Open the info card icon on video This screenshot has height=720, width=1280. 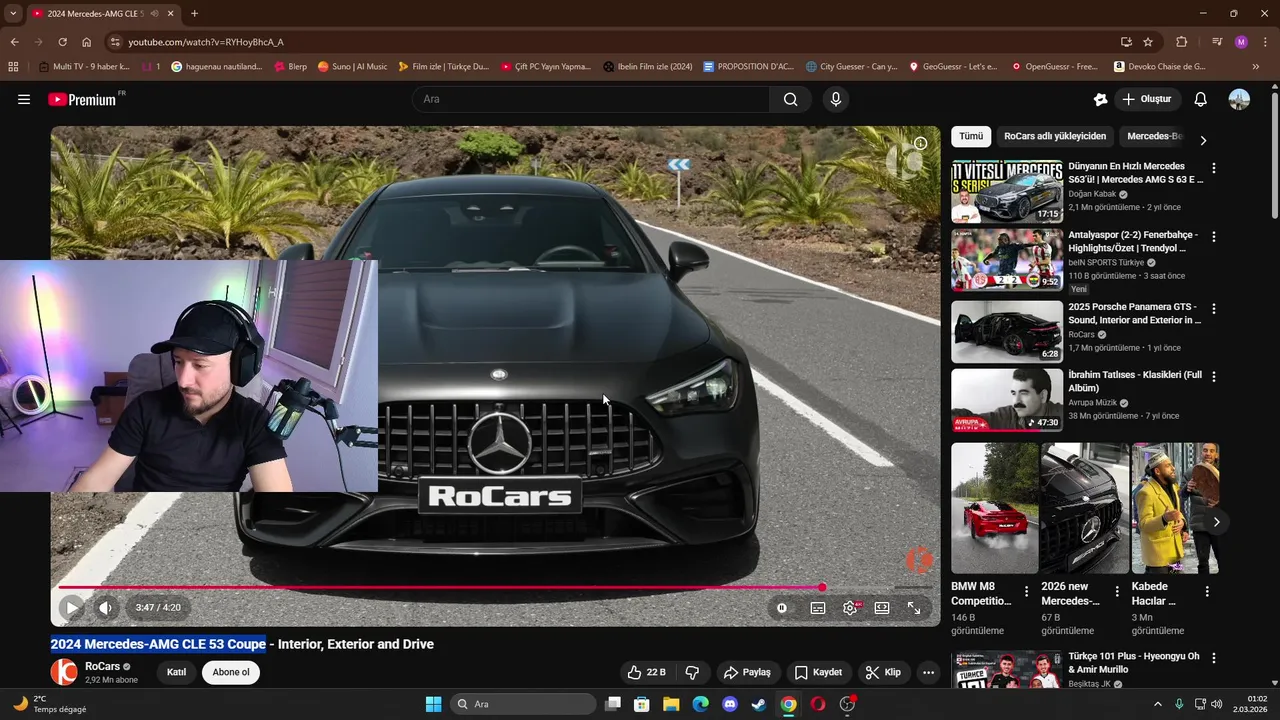click(920, 143)
